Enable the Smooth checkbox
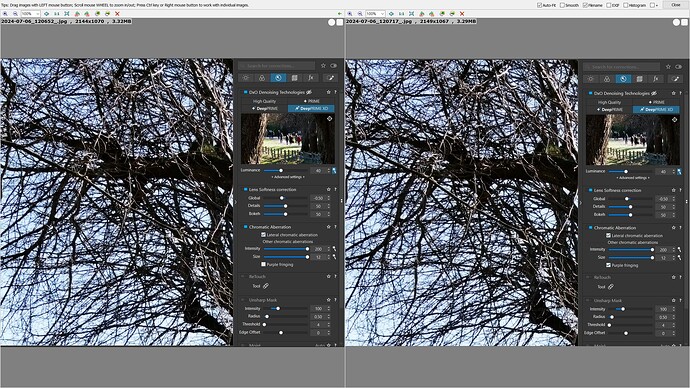This screenshot has width=690, height=388. tap(562, 5)
